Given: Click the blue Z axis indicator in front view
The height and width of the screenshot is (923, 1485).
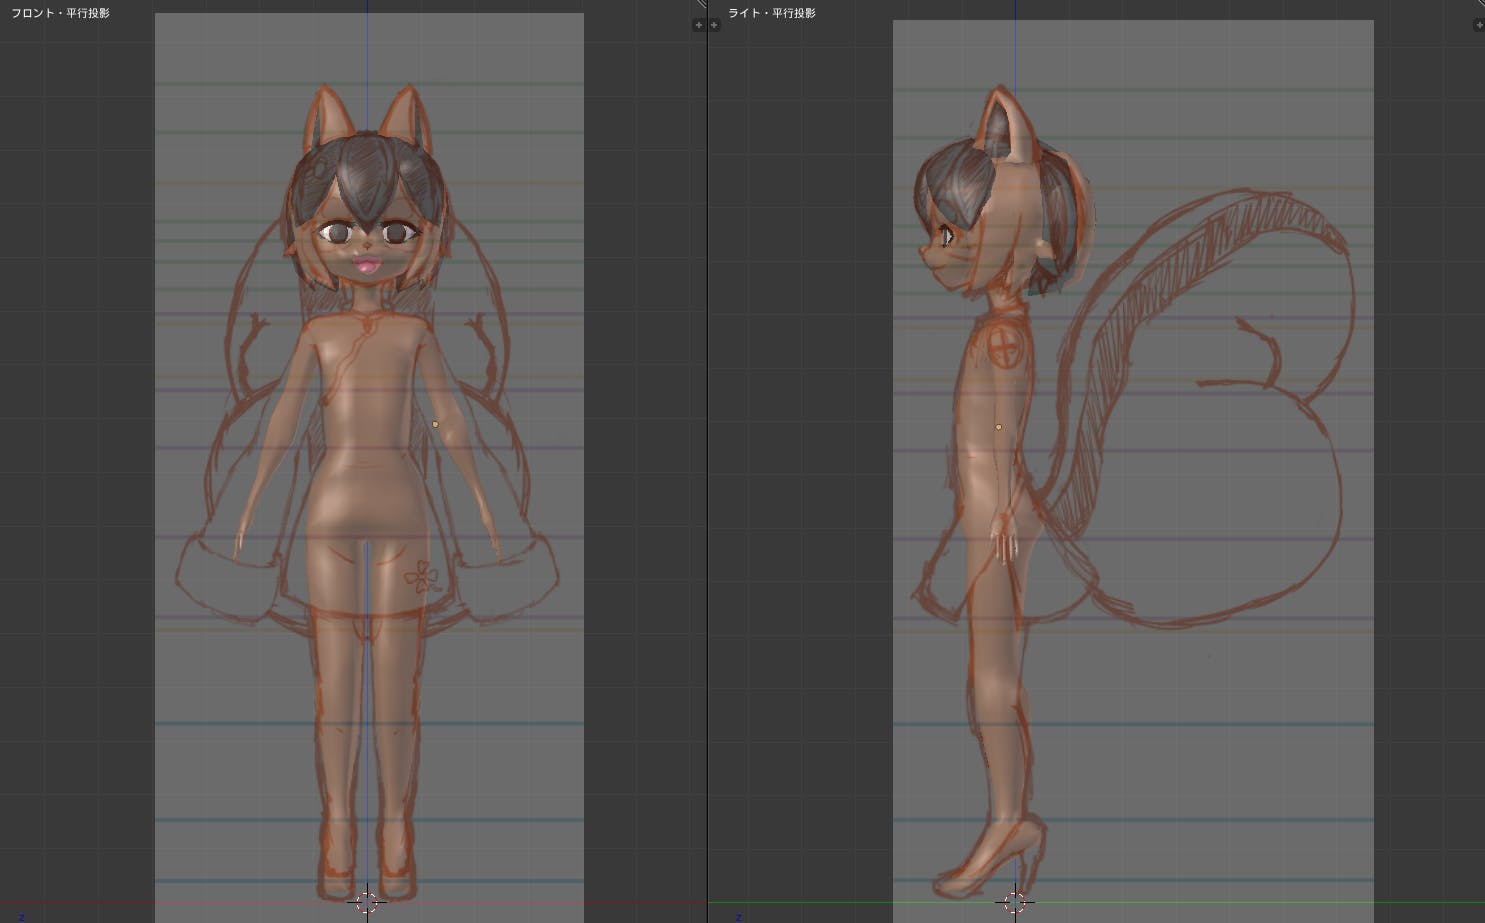Looking at the screenshot, I should pos(22,917).
